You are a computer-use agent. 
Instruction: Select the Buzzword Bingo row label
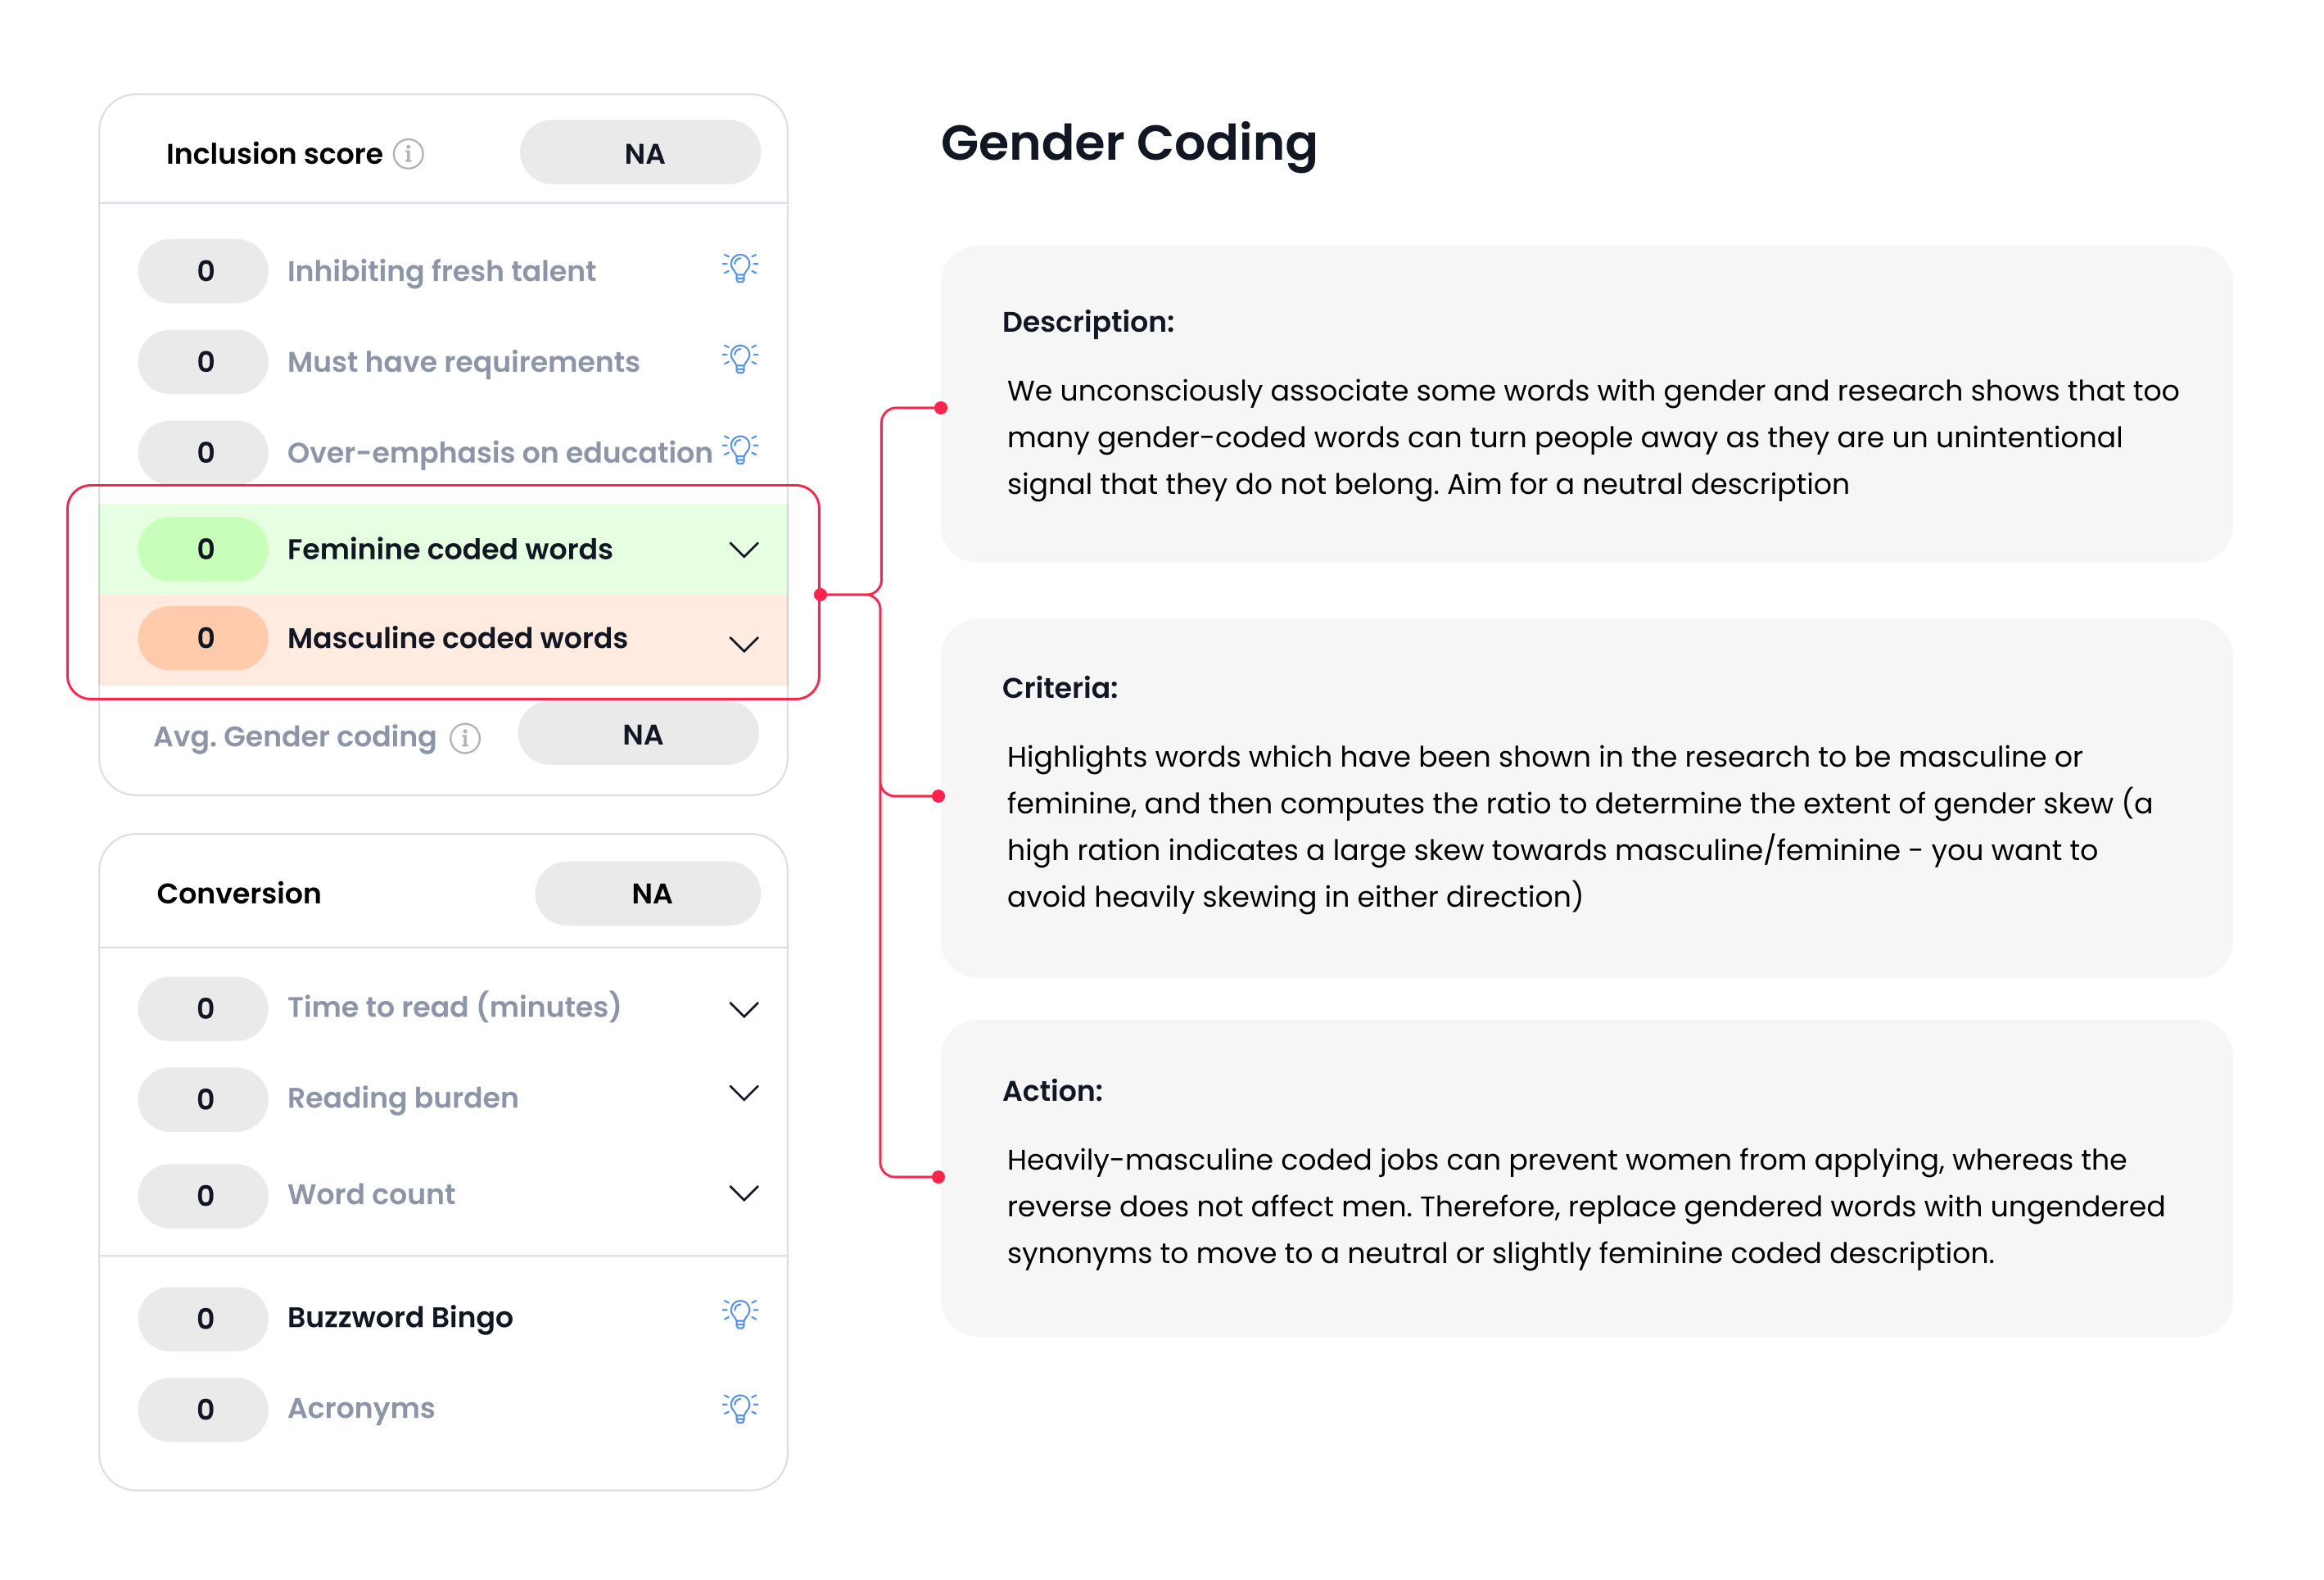pyautogui.click(x=400, y=1317)
